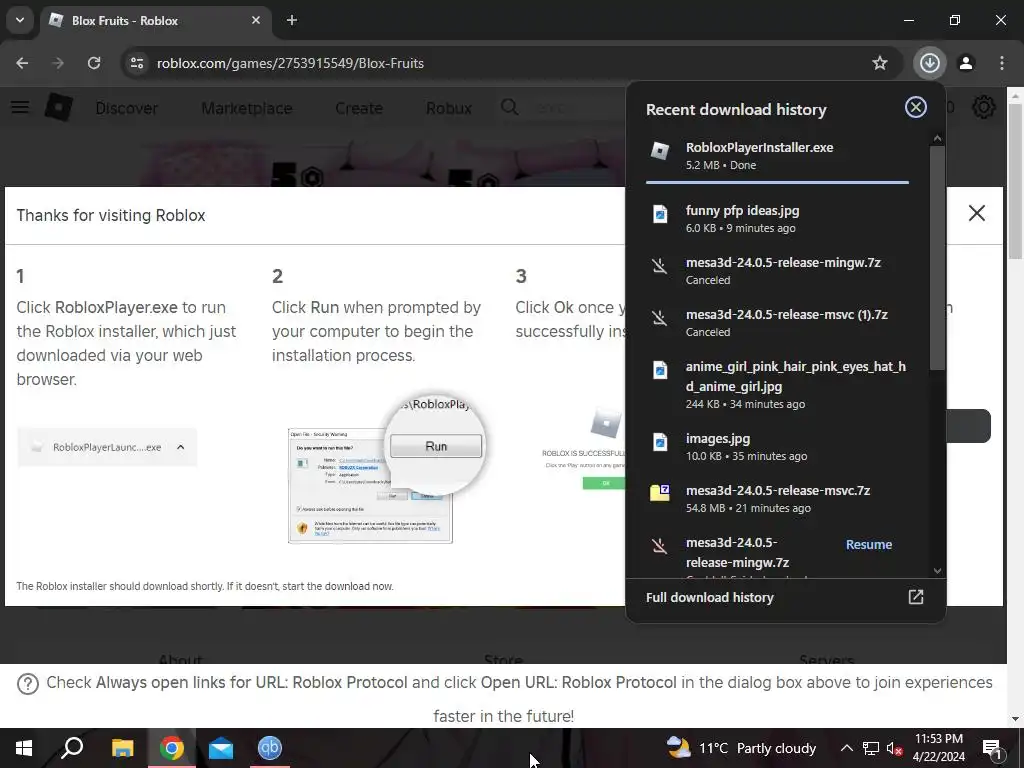Click the canceled mesa3d-24.0.5-release-msvc (1).7z entry
This screenshot has height=768, width=1024.
pos(777,323)
